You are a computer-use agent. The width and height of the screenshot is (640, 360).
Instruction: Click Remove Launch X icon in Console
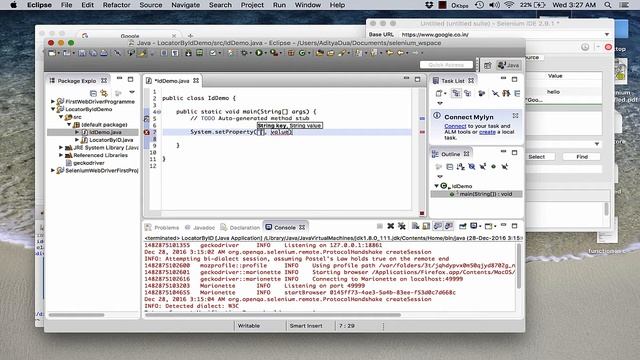click(391, 226)
